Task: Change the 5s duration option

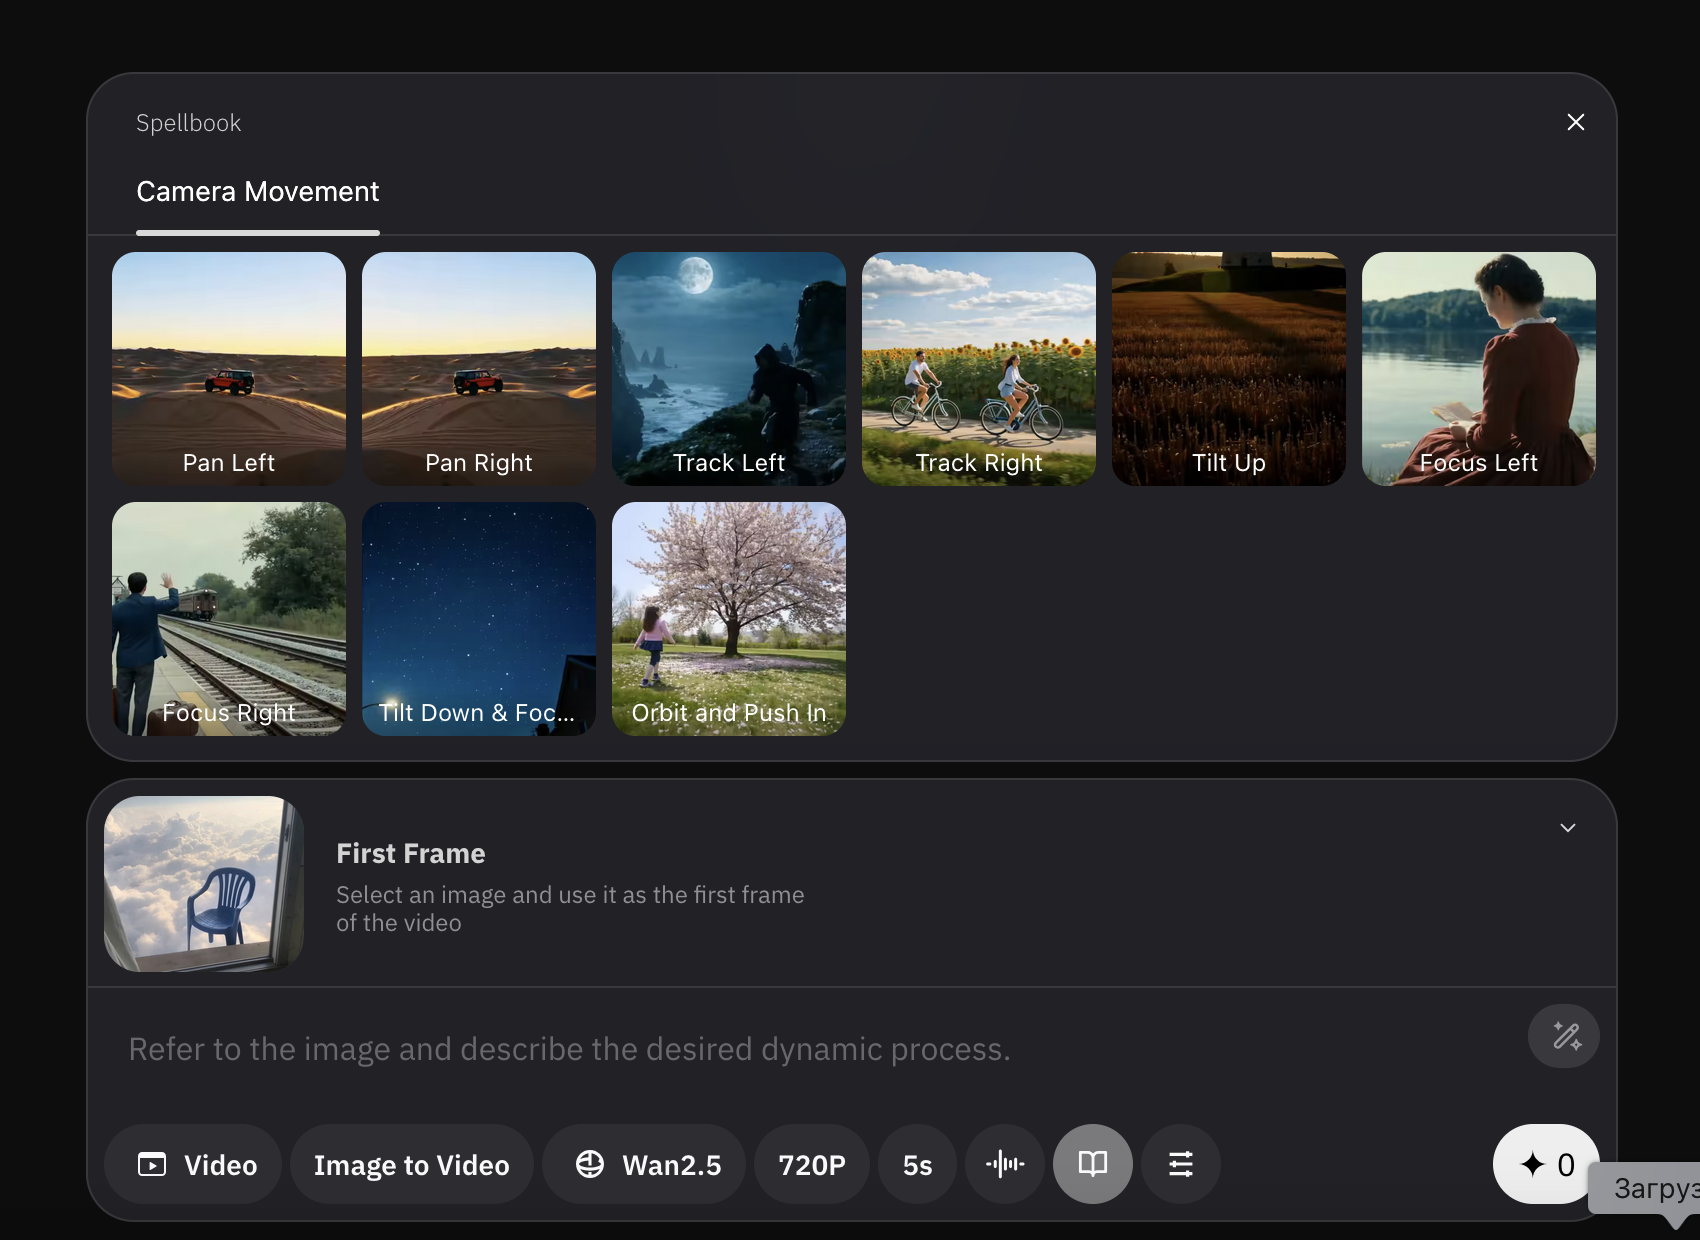Action: (917, 1164)
